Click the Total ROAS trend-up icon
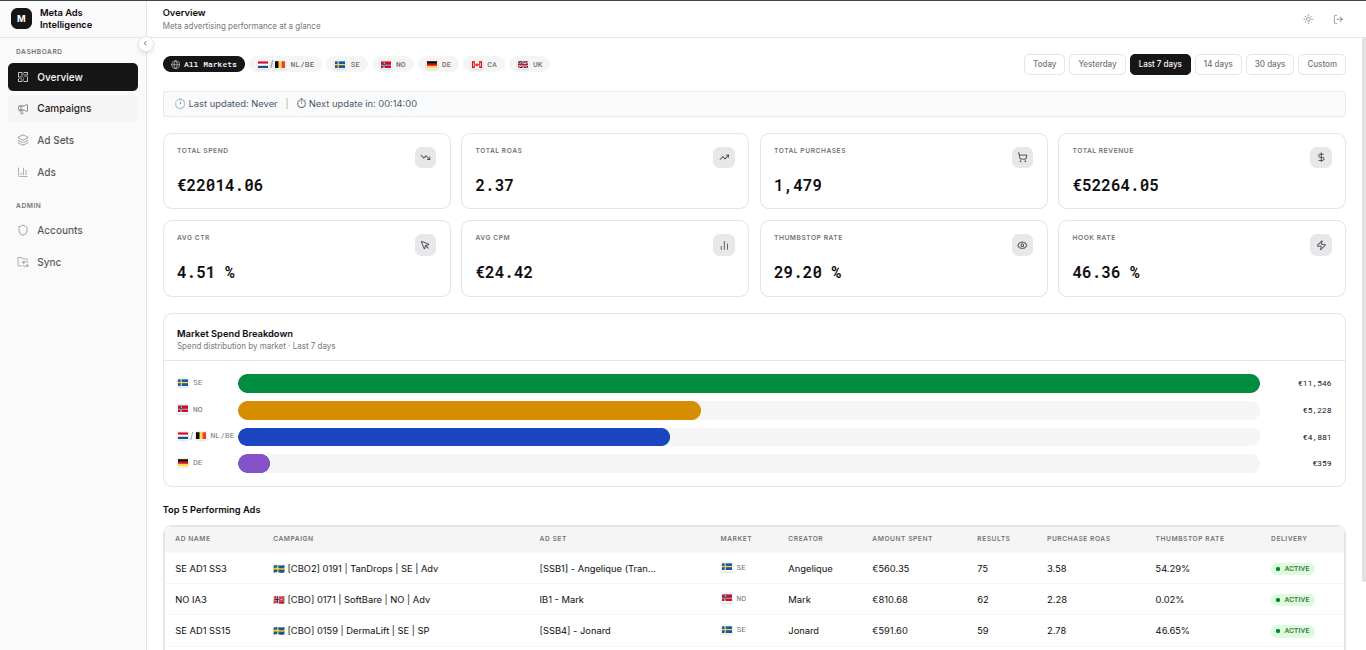Image resolution: width=1366 pixels, height=650 pixels. 724,157
